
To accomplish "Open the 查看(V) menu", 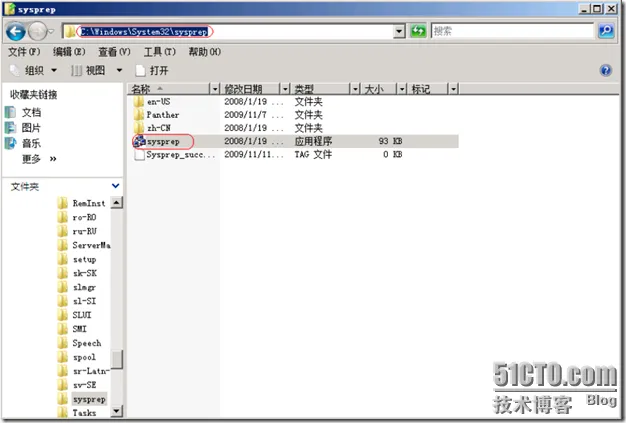I will tap(114, 52).
